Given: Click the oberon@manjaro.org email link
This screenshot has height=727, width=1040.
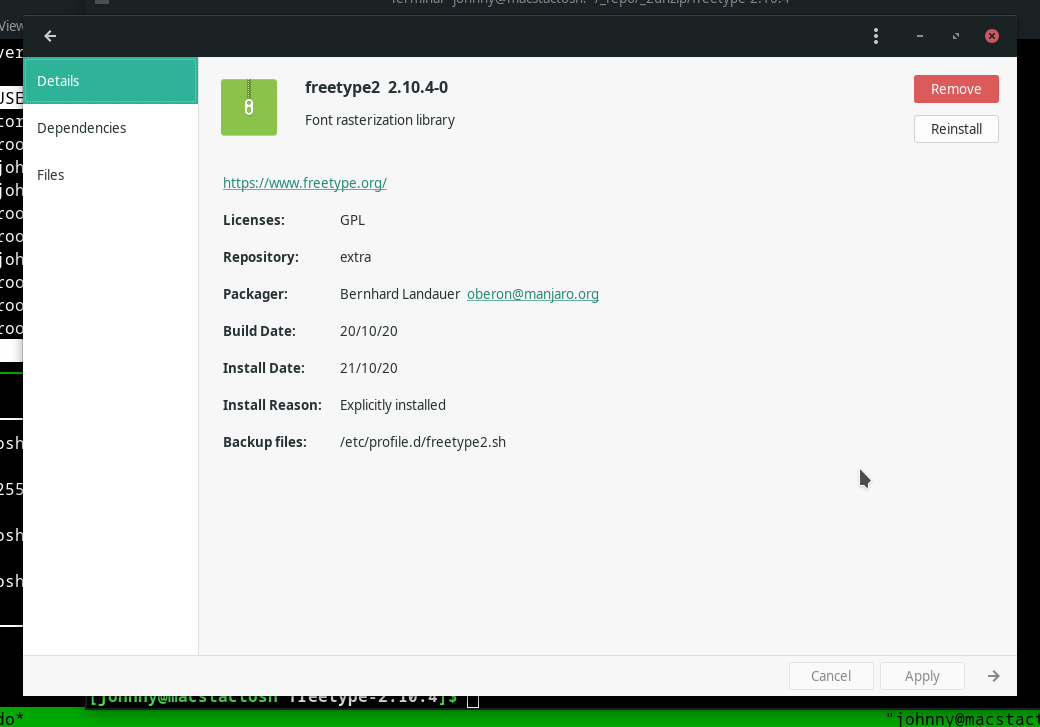Looking at the screenshot, I should tap(533, 294).
